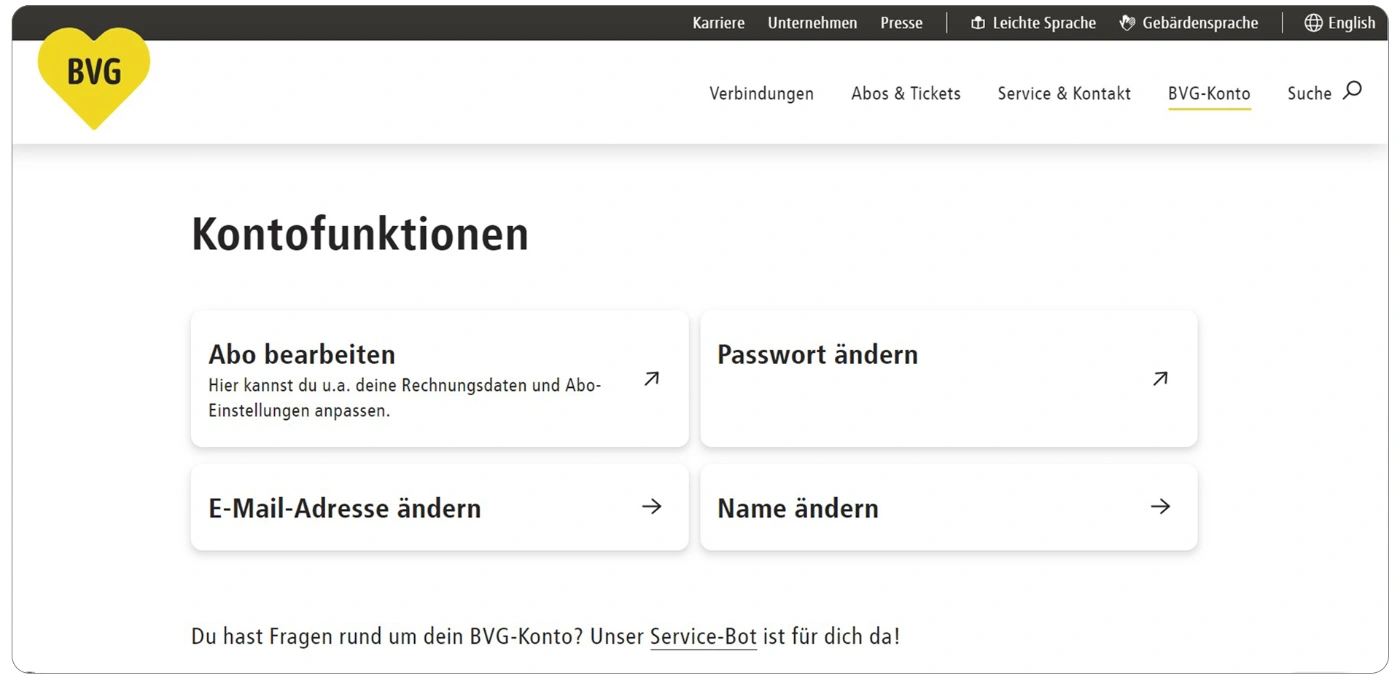
Task: Switch to Gebärdensprache version
Action: pos(1200,23)
